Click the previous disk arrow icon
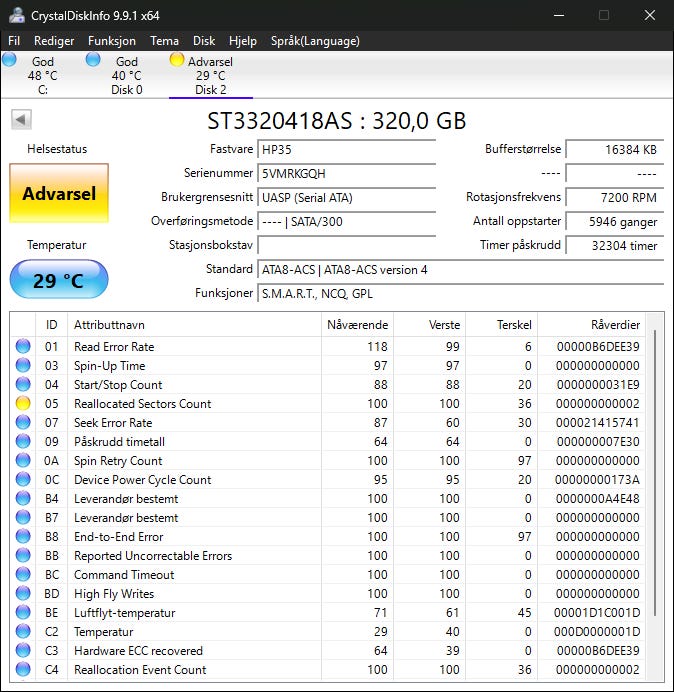 pyautogui.click(x=21, y=119)
